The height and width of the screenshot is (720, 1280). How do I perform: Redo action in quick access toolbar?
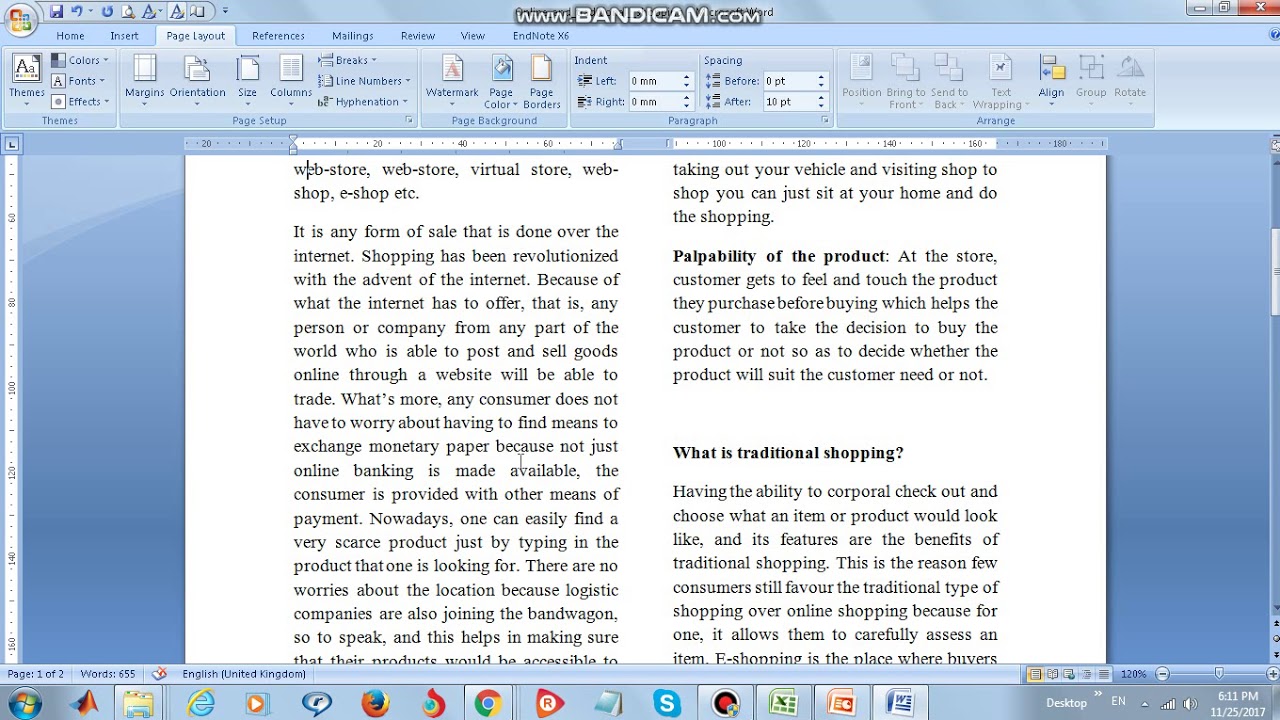tap(107, 12)
